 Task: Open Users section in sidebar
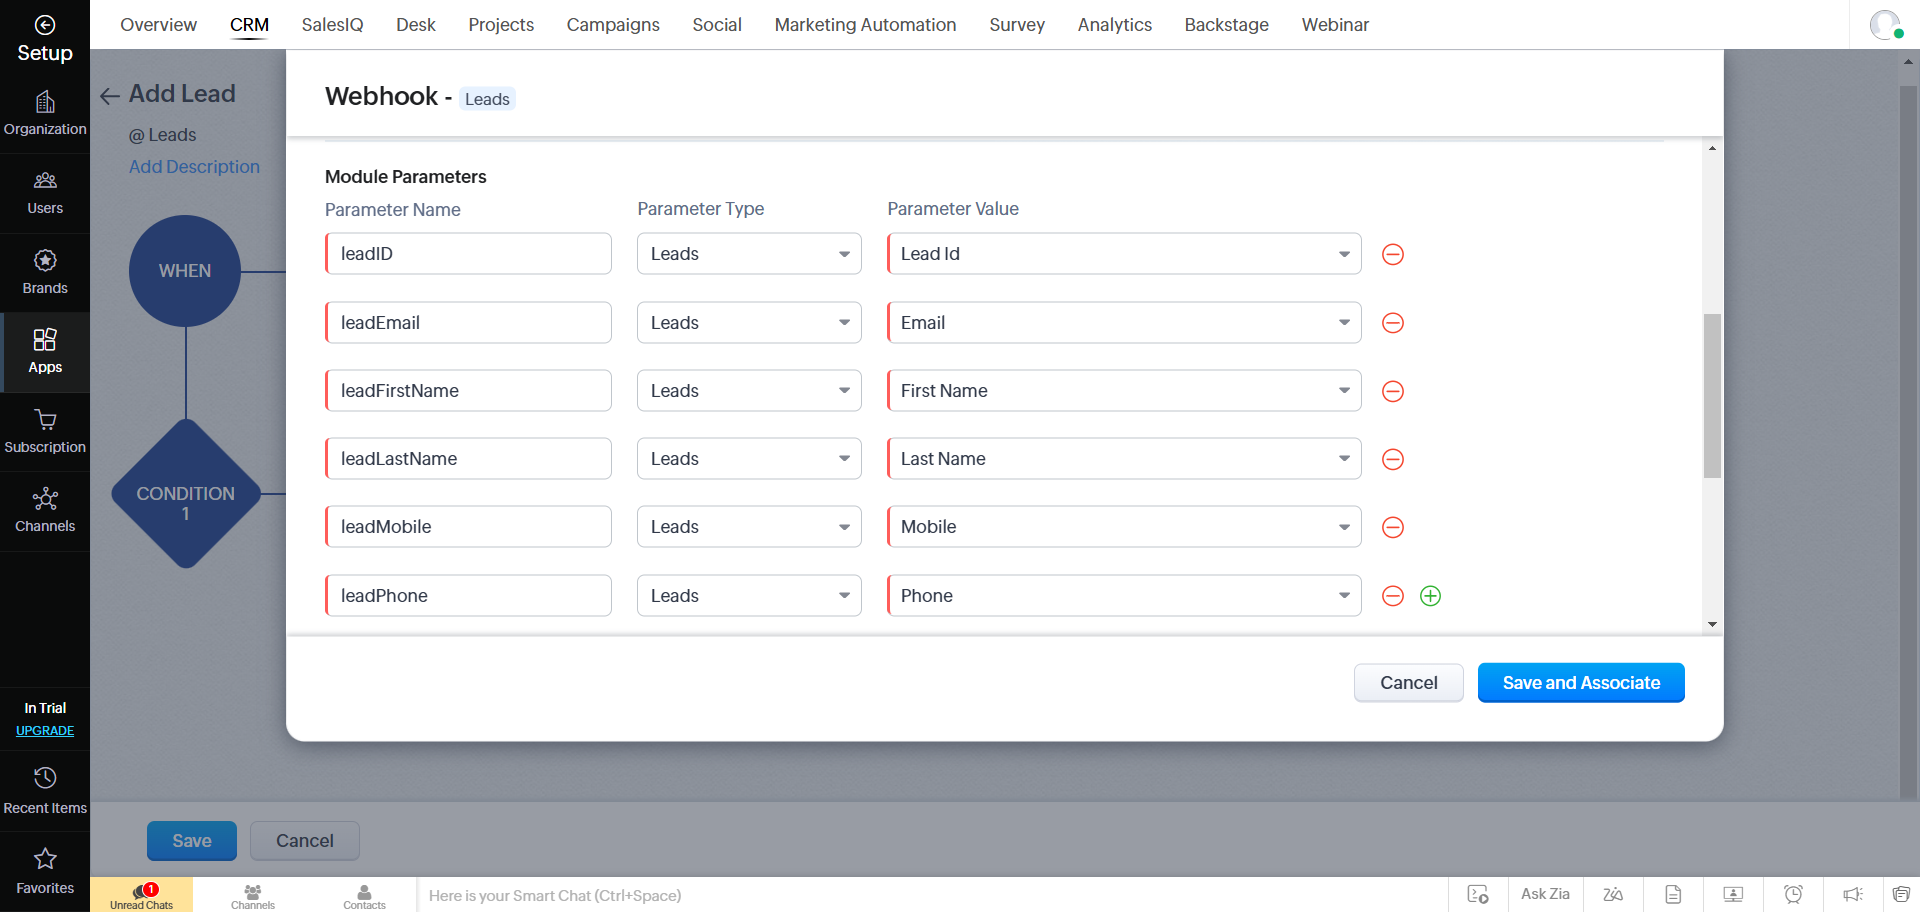(45, 194)
